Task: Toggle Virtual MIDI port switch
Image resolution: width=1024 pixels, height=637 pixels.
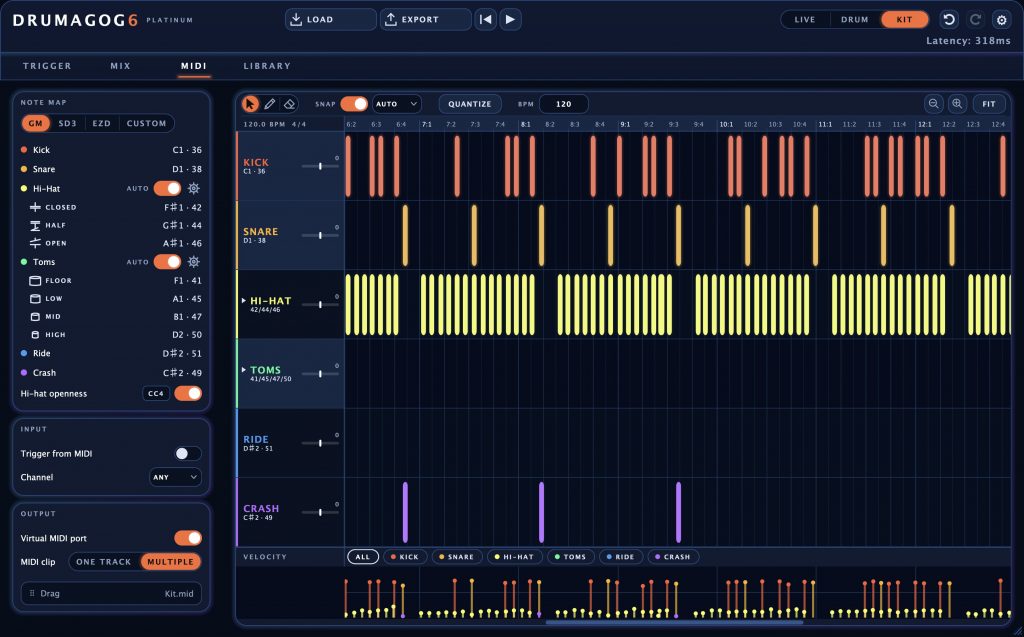Action: click(x=188, y=538)
